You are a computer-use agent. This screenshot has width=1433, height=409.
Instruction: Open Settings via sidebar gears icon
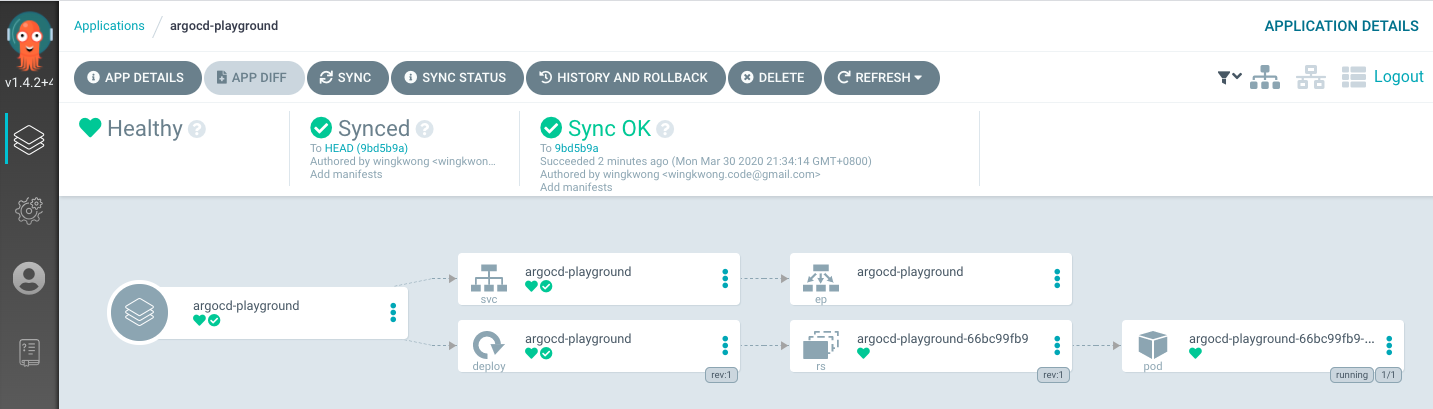click(x=29, y=209)
